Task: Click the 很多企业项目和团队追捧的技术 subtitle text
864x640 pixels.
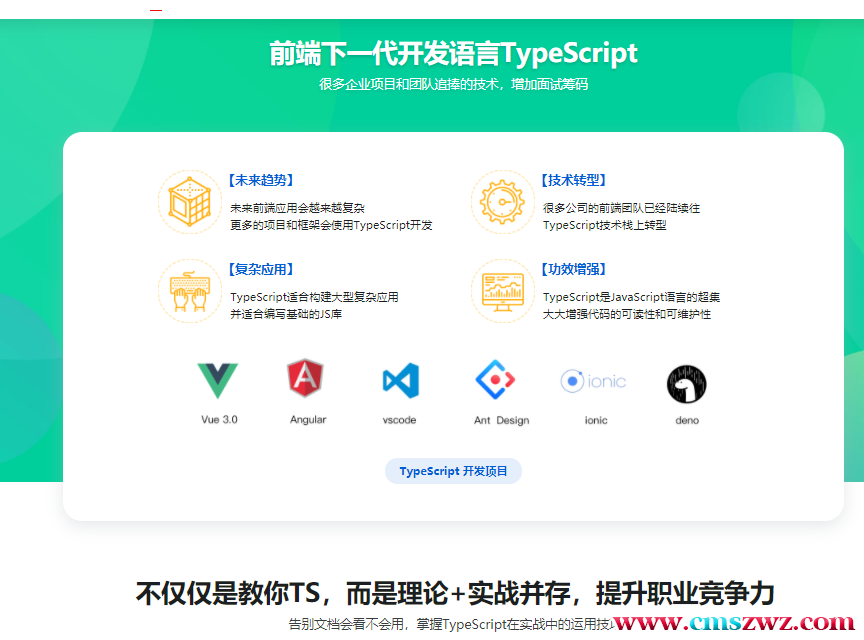Action: tap(453, 85)
